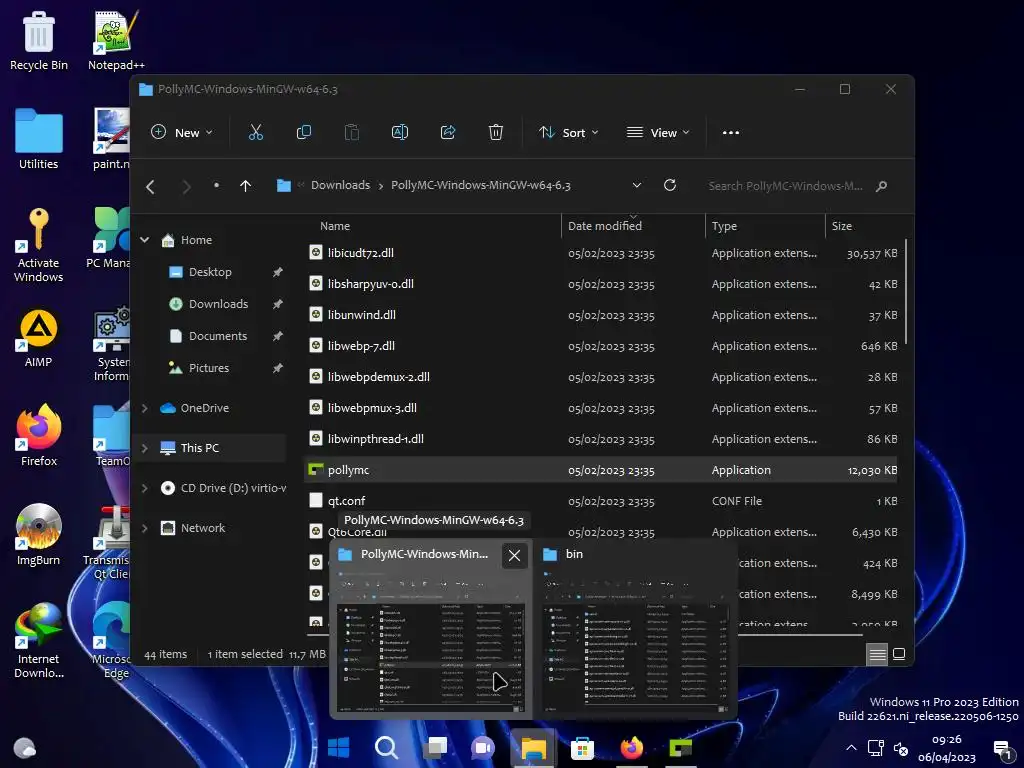The width and height of the screenshot is (1024, 768).
Task: Open Task View on taskbar
Action: pyautogui.click(x=435, y=748)
